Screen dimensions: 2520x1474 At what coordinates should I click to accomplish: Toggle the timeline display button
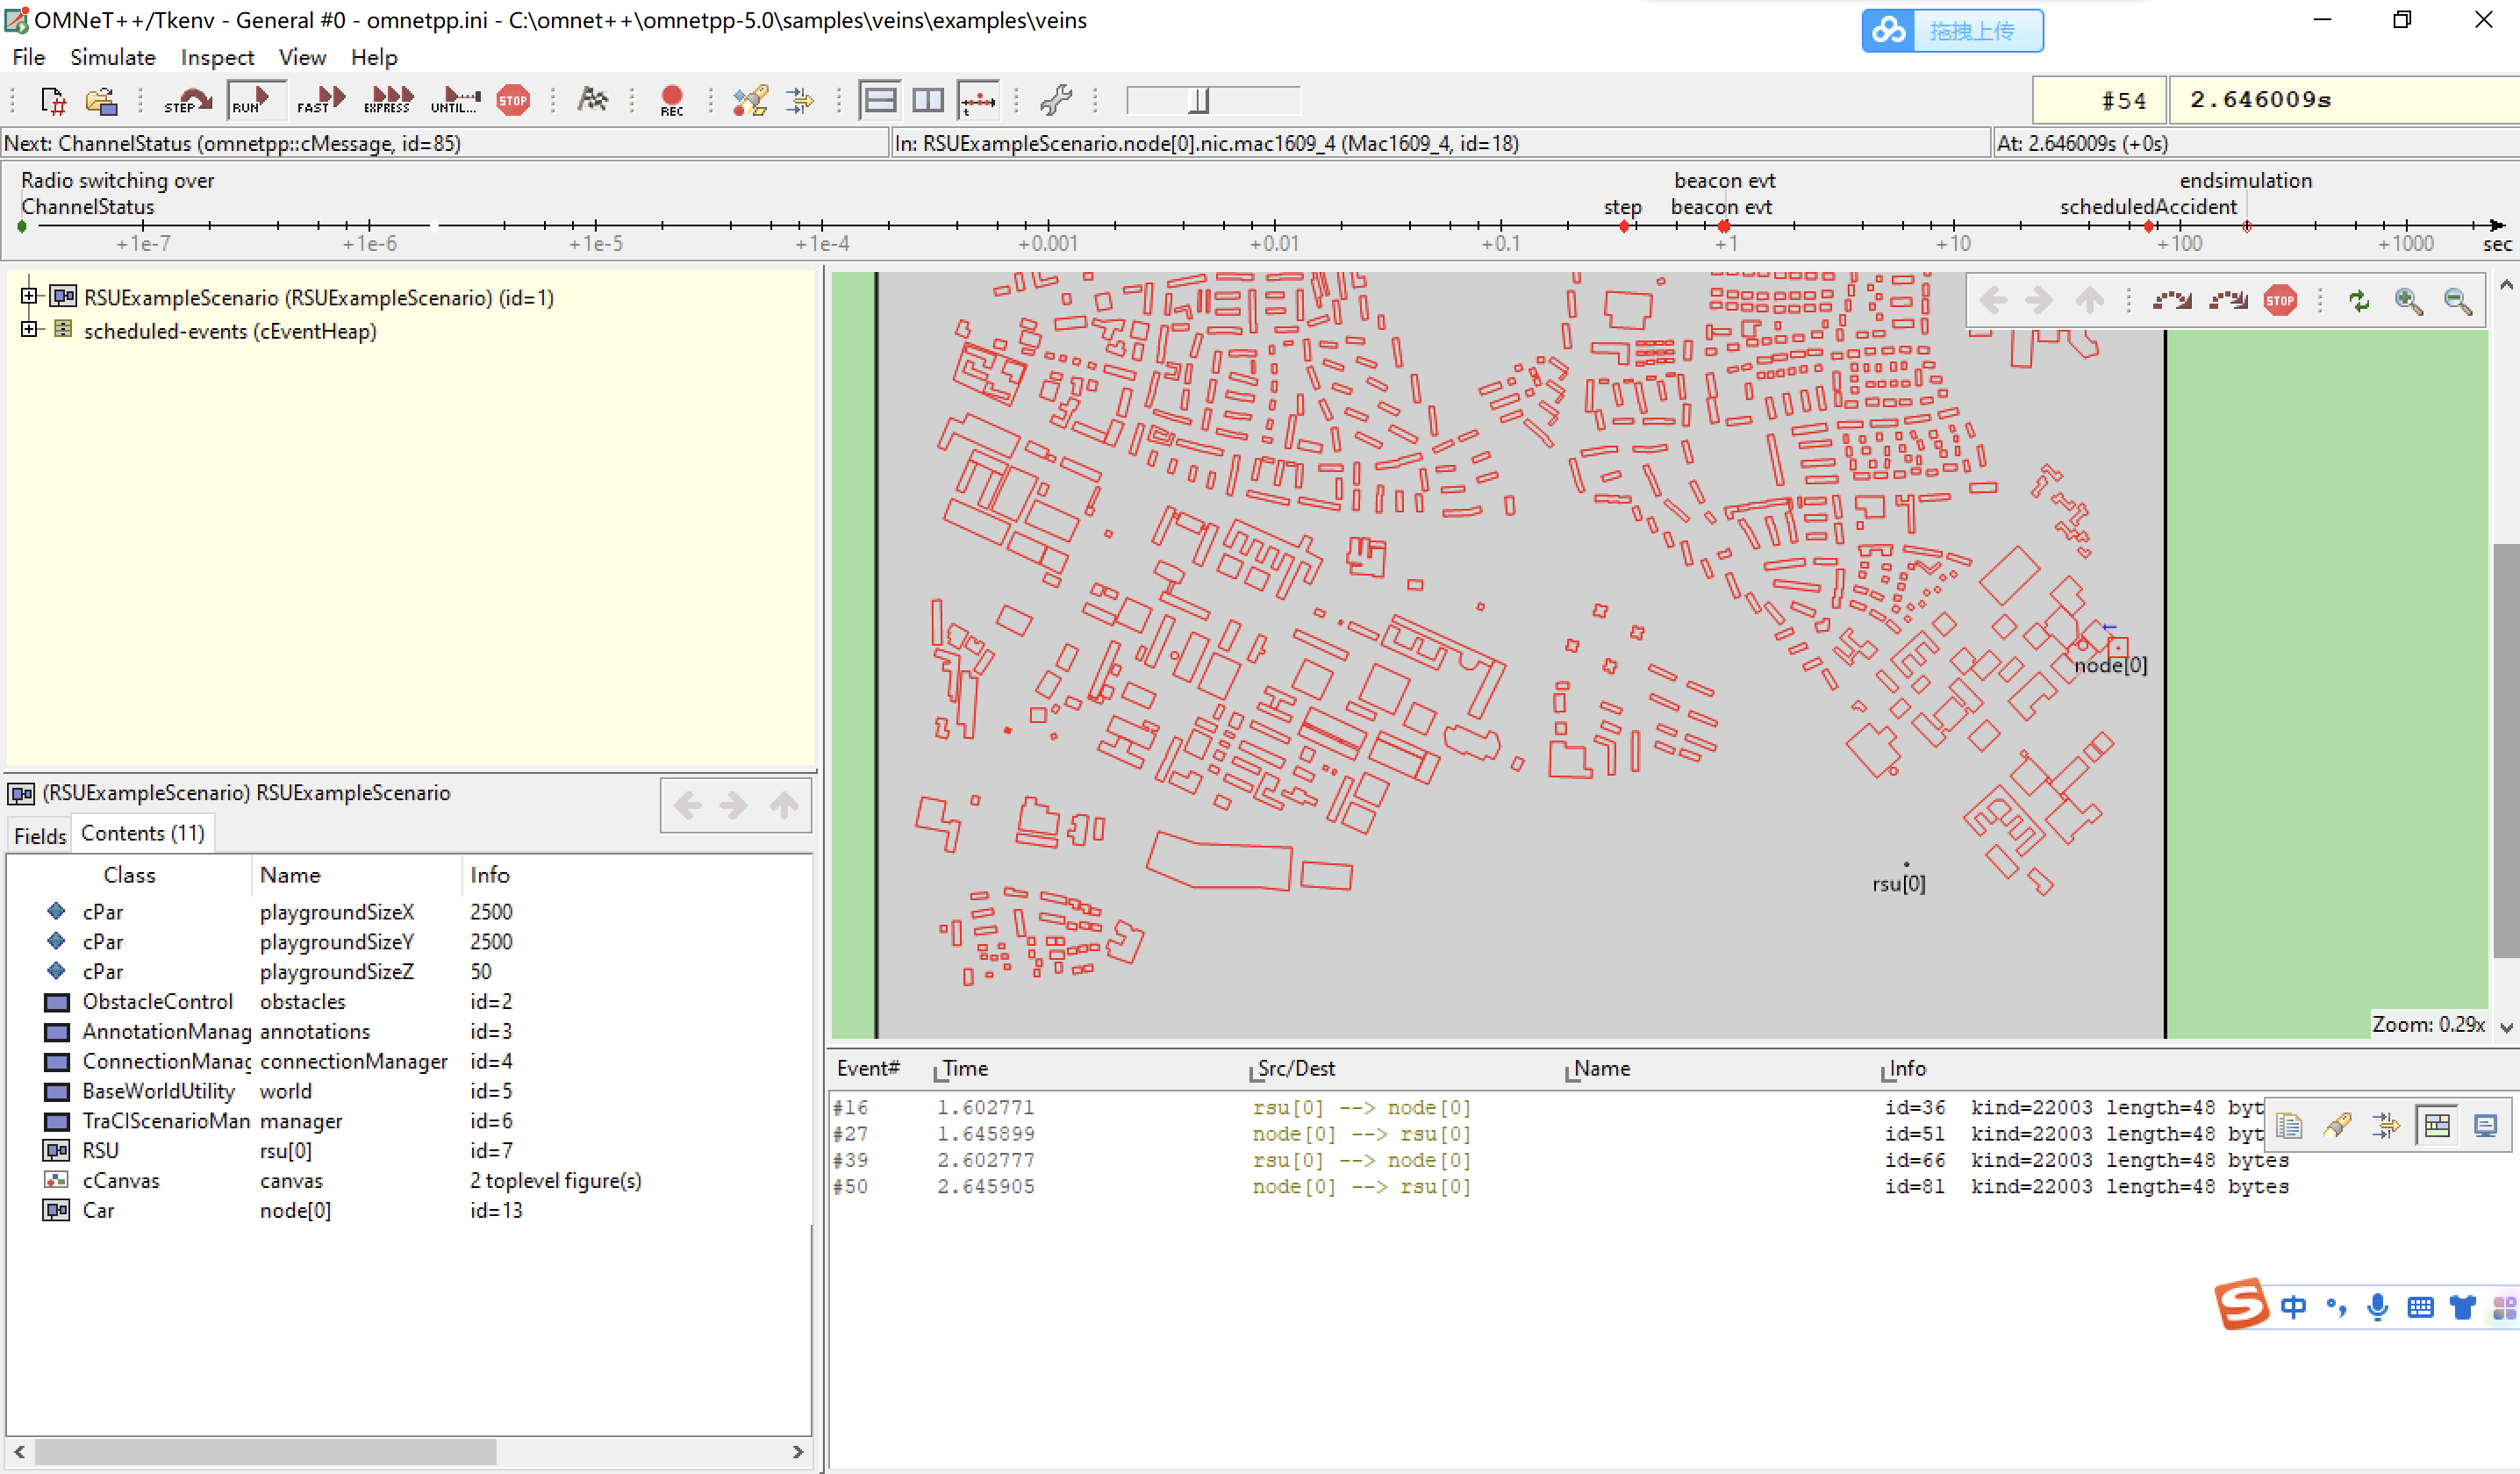point(977,100)
